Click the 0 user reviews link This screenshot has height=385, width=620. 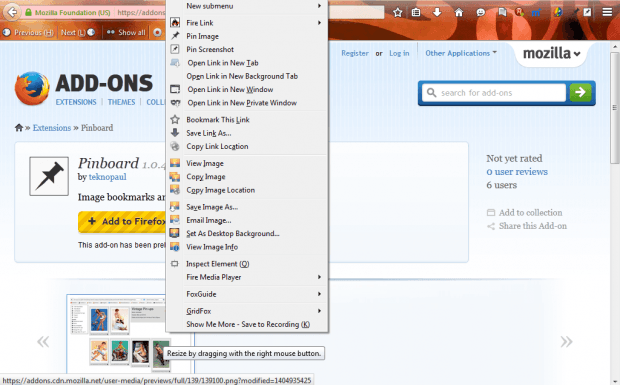coord(517,172)
